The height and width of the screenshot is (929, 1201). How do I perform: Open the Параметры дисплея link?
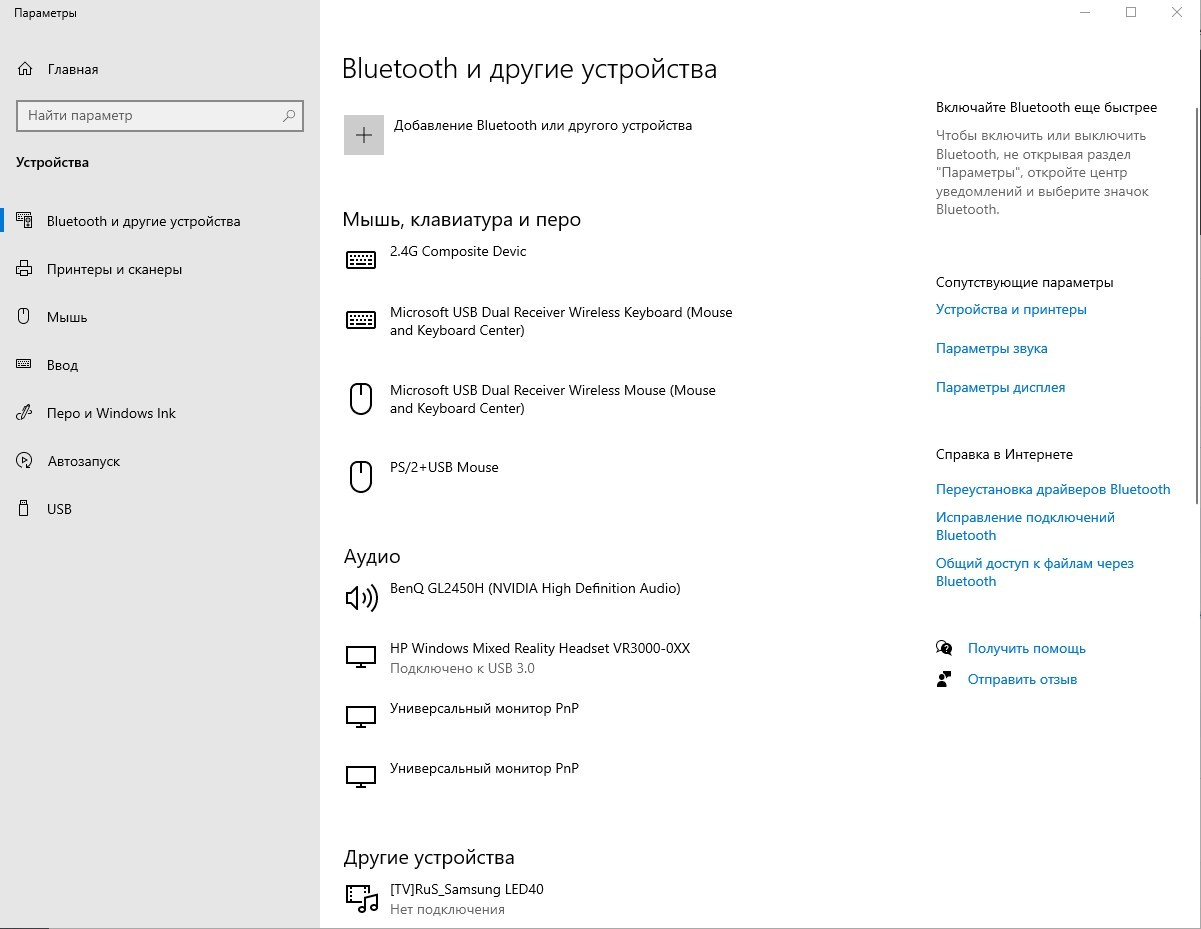(x=1001, y=388)
